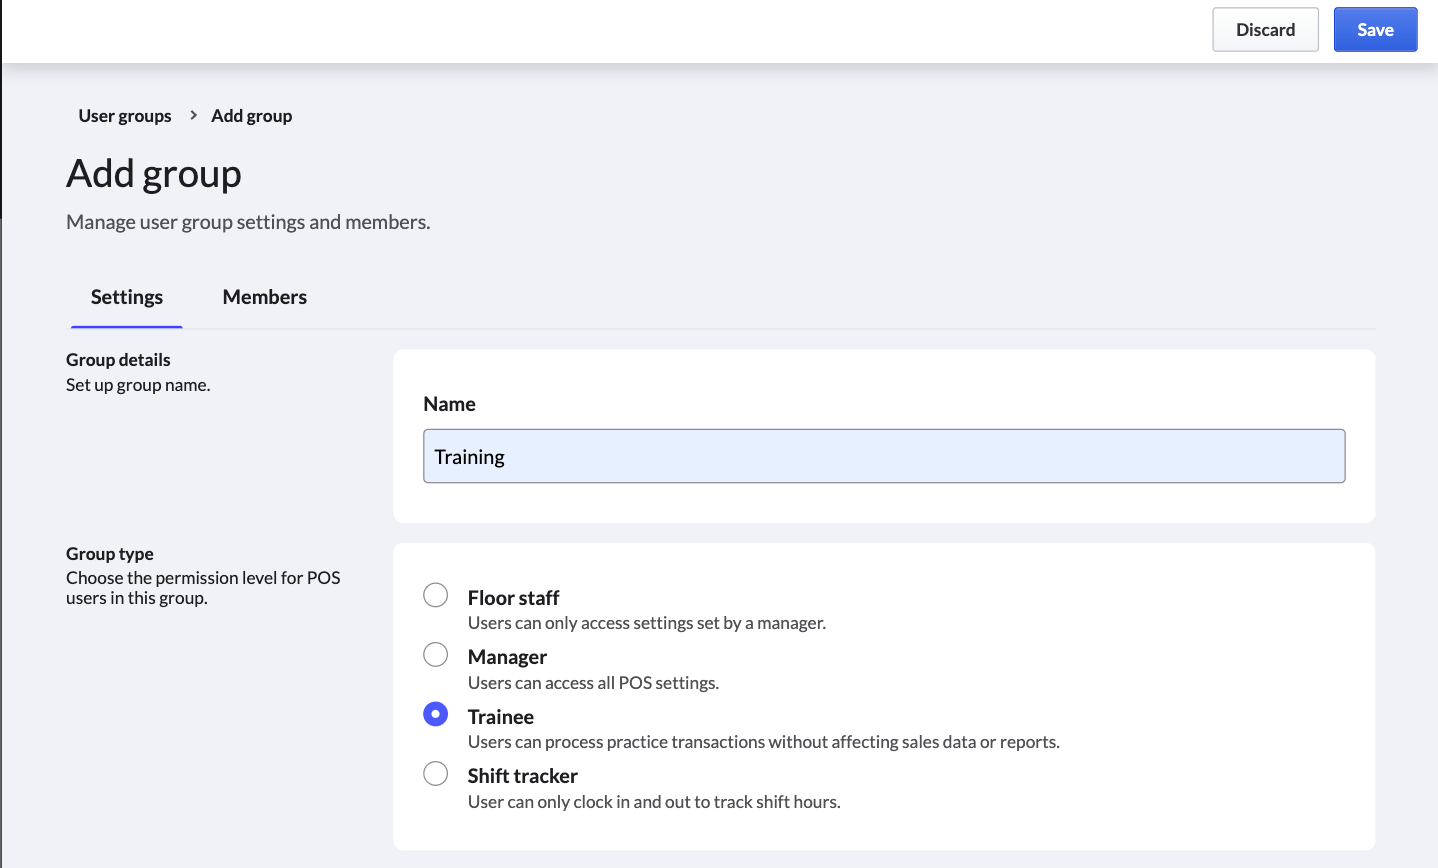Click the Trainee option label text
The image size is (1438, 868).
500,717
